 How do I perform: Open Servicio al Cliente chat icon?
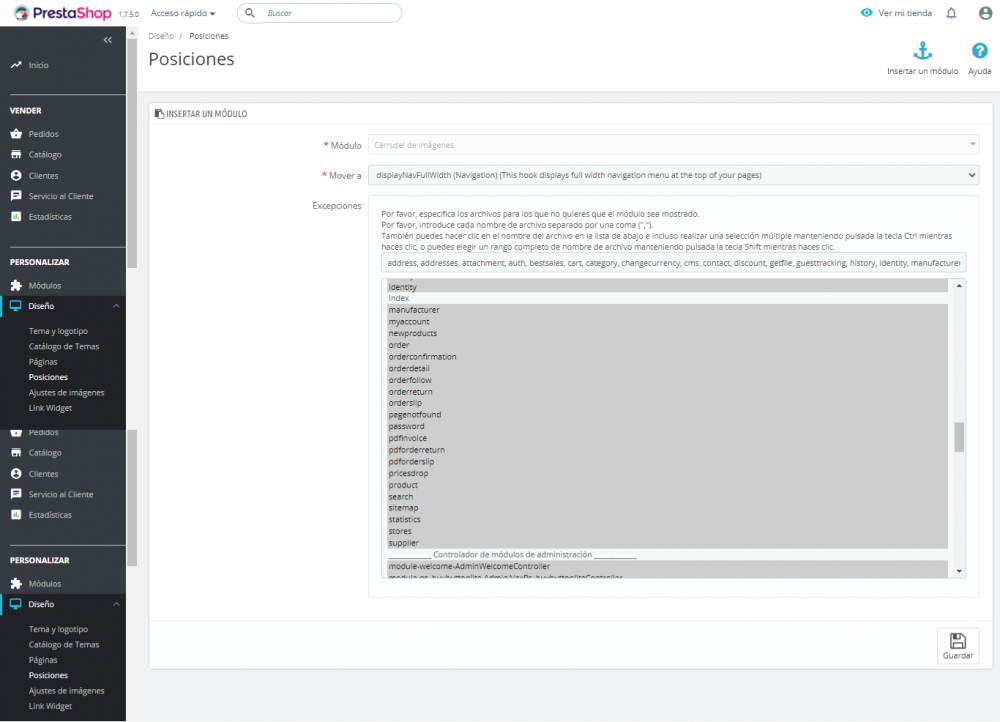coord(14,195)
